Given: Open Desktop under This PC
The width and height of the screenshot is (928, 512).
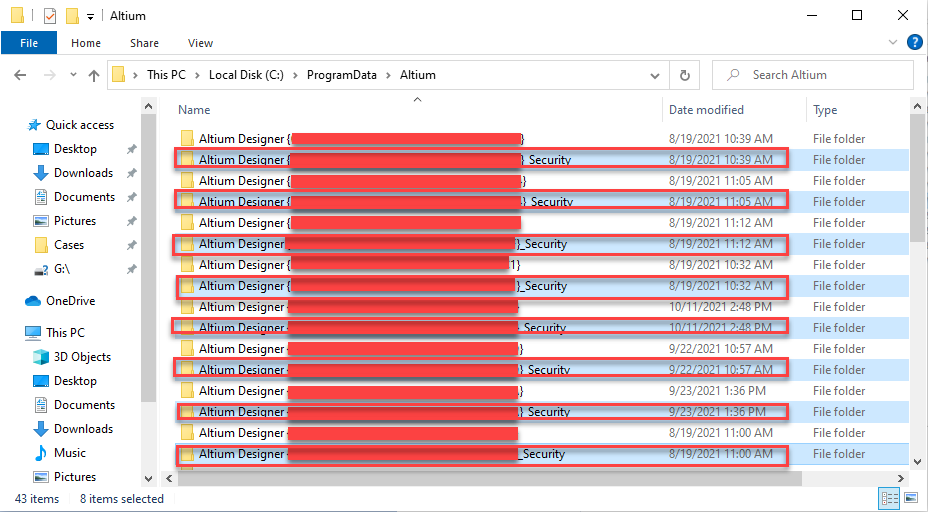Looking at the screenshot, I should pyautogui.click(x=75, y=381).
